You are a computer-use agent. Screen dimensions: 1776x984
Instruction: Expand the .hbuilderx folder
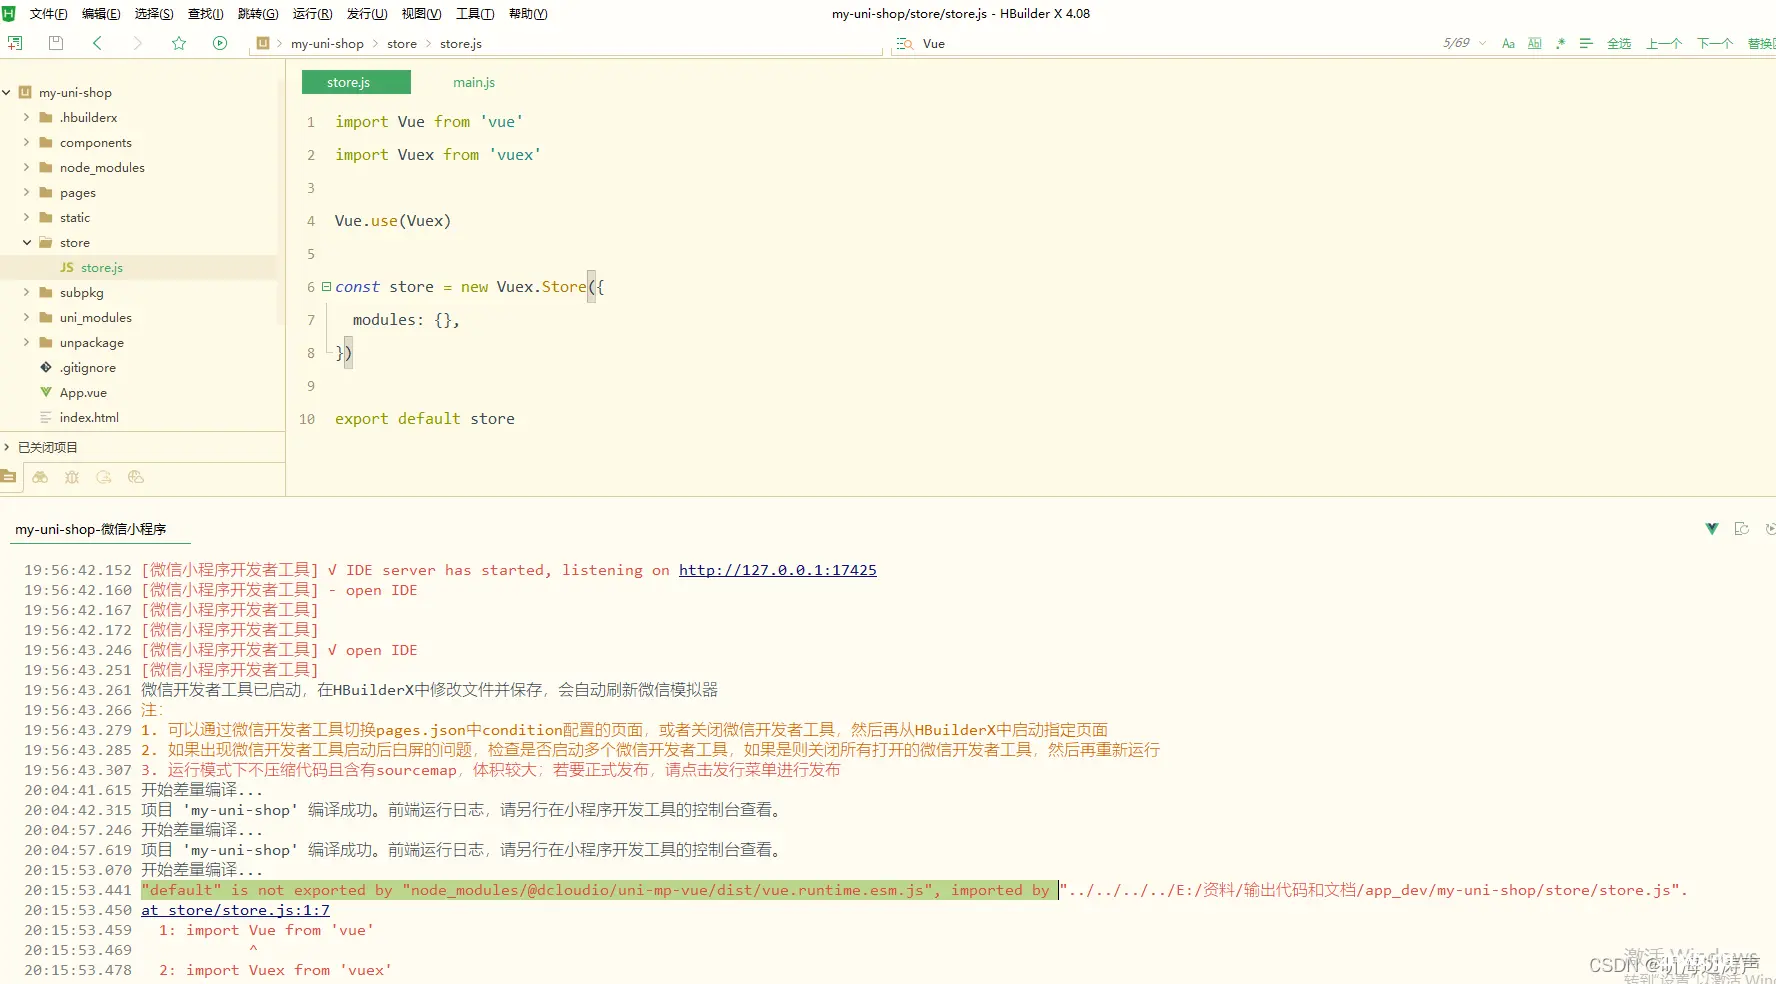pyautogui.click(x=27, y=117)
